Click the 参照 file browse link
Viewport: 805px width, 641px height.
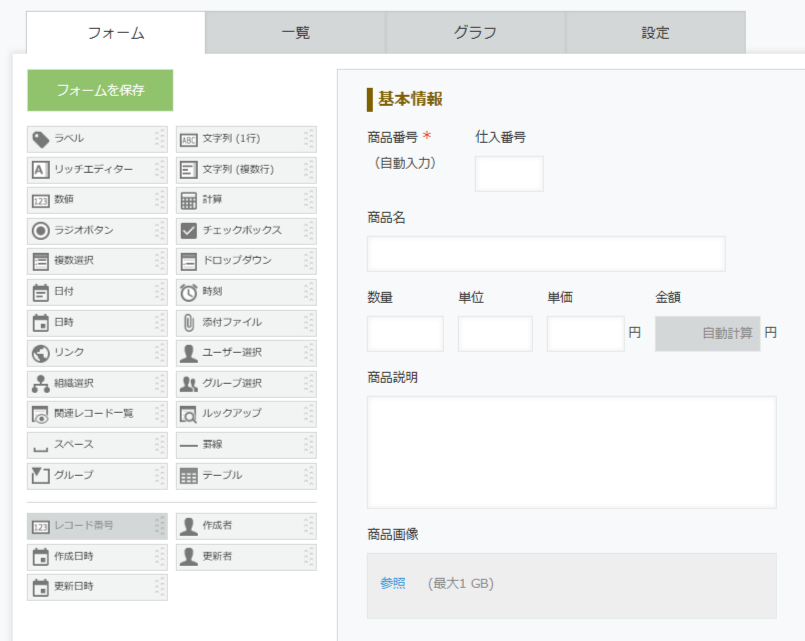click(x=393, y=584)
